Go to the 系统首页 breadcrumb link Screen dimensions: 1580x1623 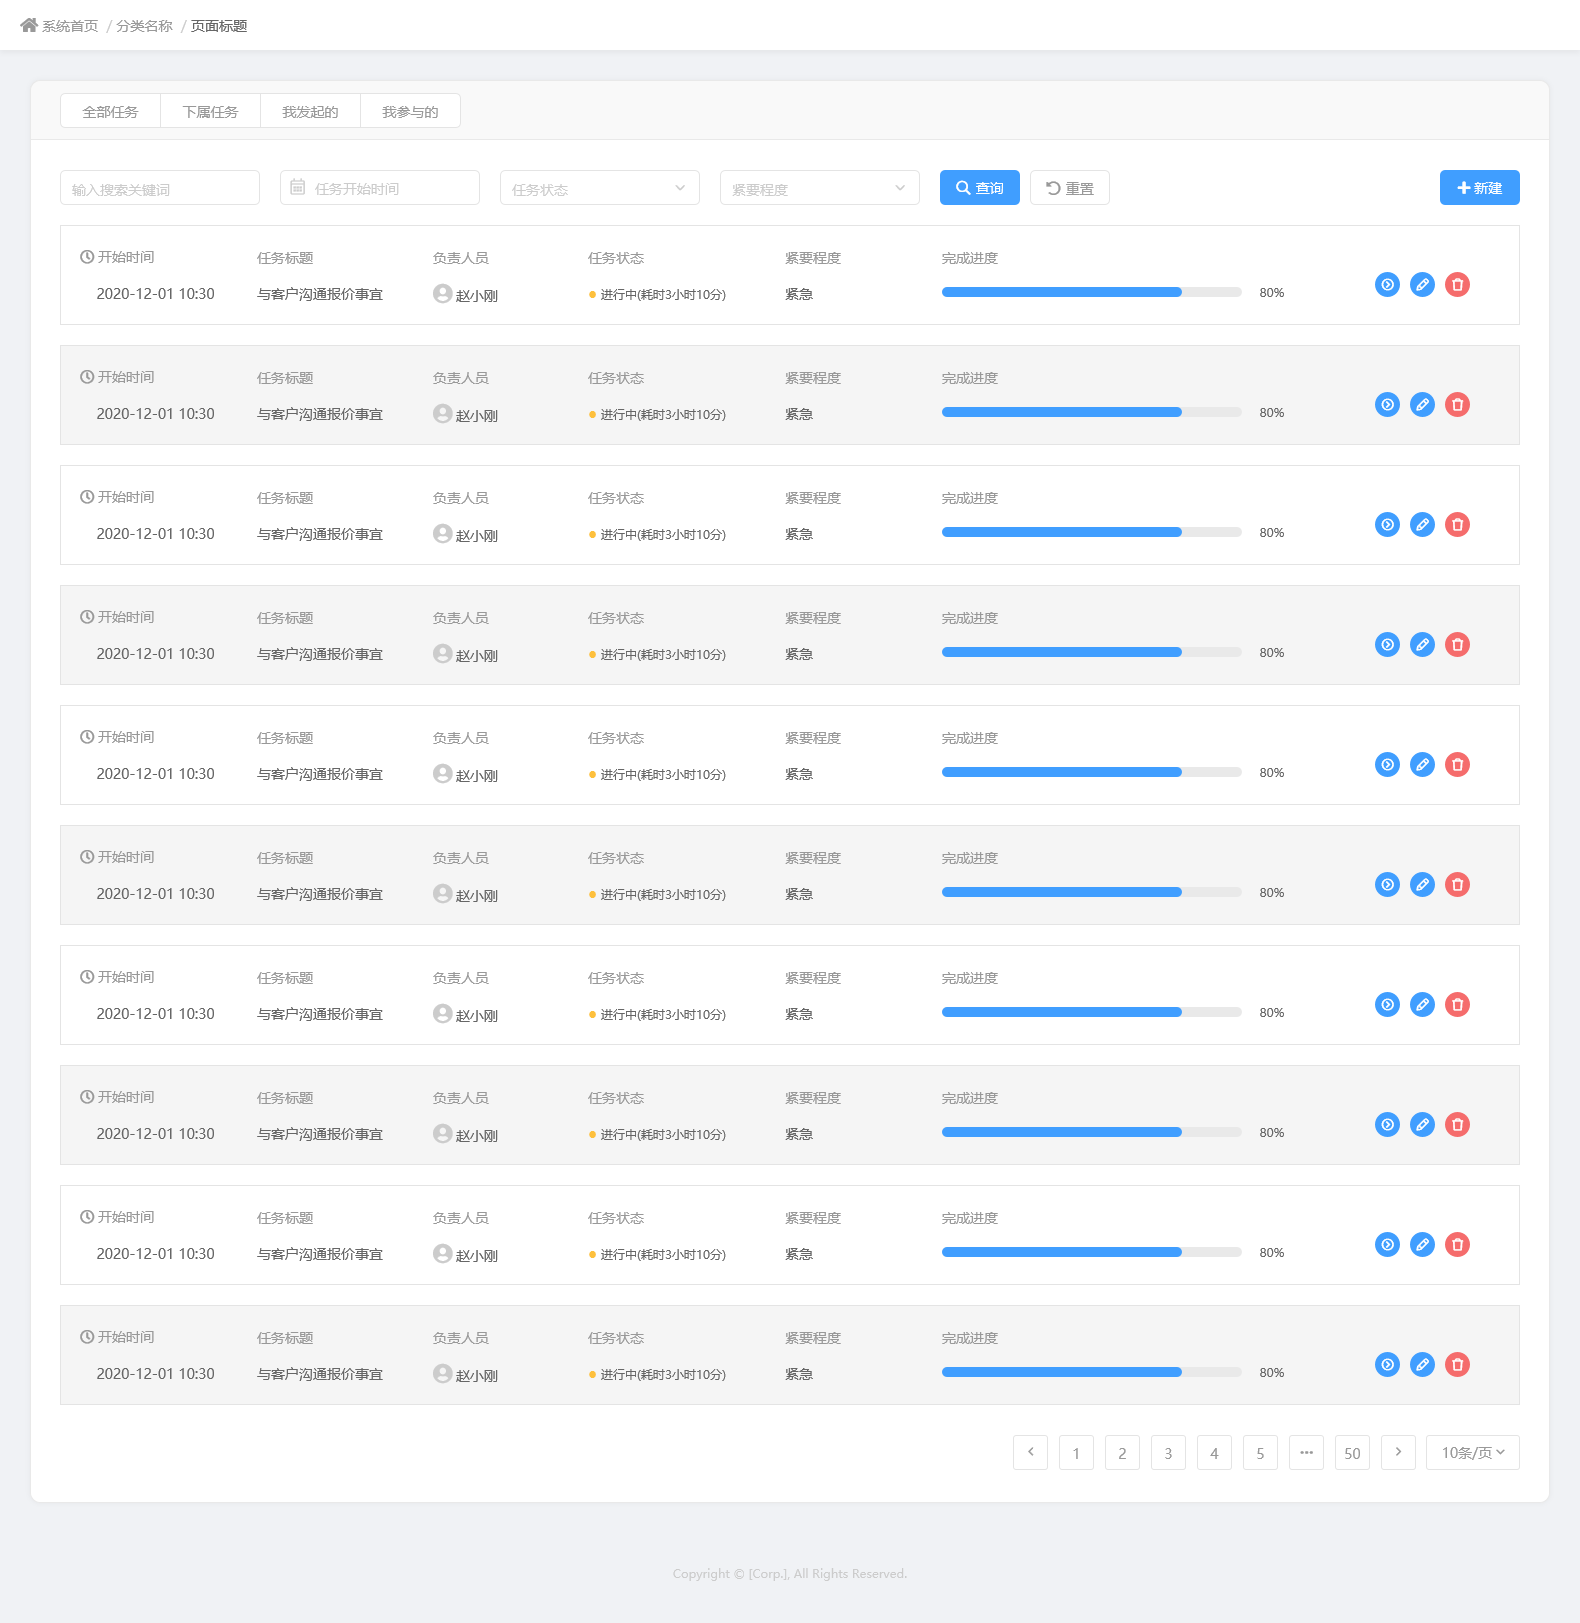pyautogui.click(x=70, y=26)
